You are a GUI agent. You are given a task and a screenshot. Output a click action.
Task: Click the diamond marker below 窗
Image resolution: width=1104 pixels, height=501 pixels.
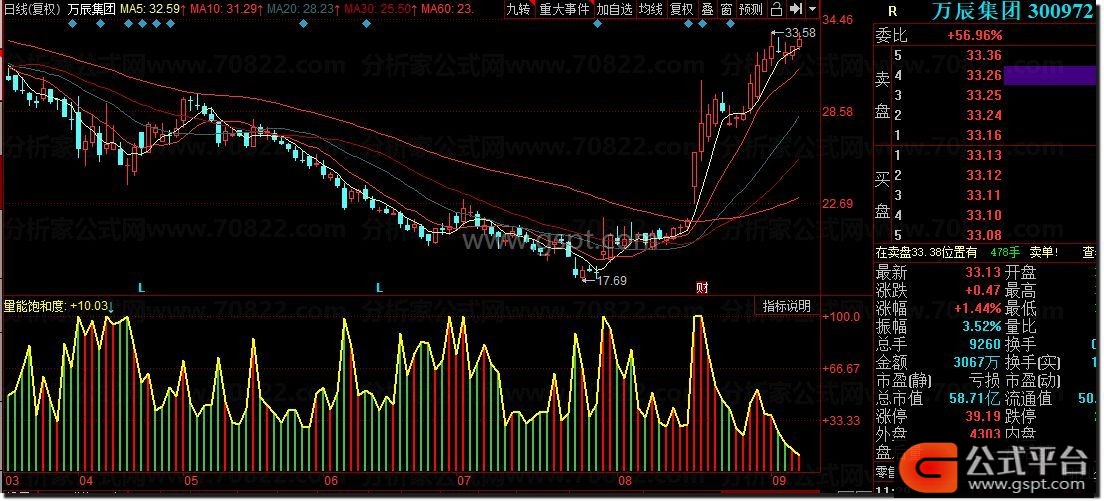click(x=731, y=24)
